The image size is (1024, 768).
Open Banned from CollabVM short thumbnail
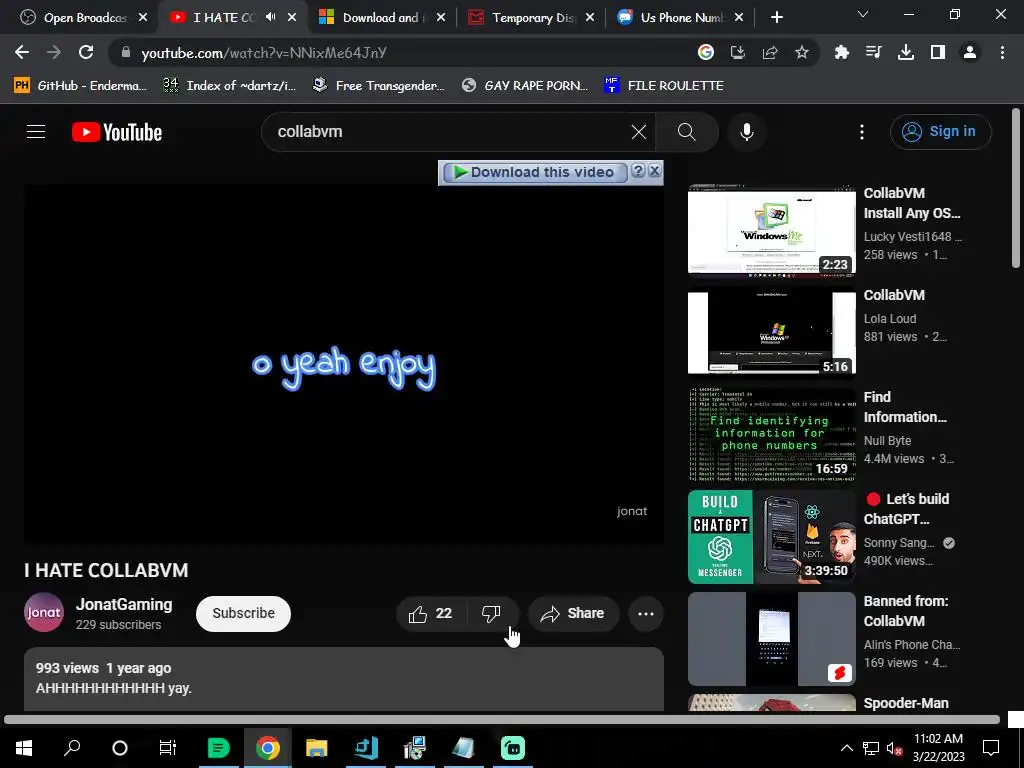[771, 639]
